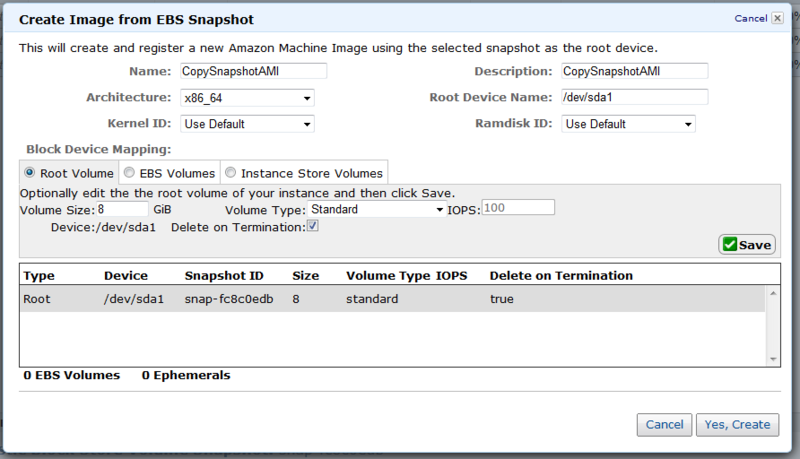Open the Ramdisk ID Use Default dropdown
800x459 pixels.
(x=629, y=124)
